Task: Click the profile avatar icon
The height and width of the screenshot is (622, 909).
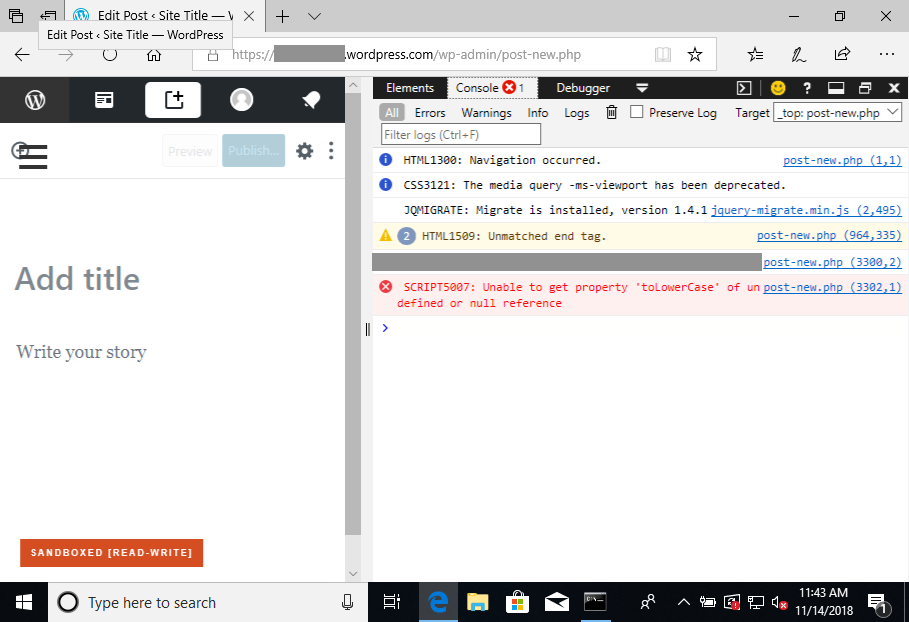Action: tap(241, 100)
